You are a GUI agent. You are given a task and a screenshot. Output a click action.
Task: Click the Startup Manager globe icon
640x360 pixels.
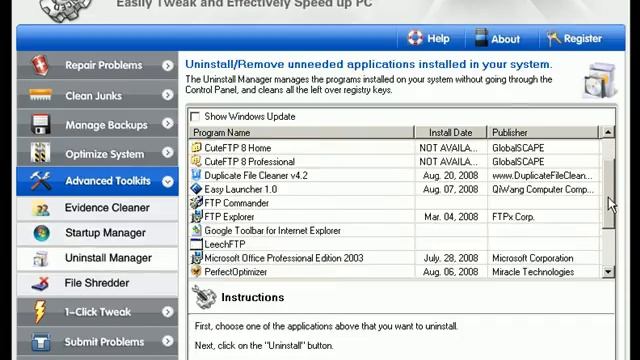click(41, 233)
